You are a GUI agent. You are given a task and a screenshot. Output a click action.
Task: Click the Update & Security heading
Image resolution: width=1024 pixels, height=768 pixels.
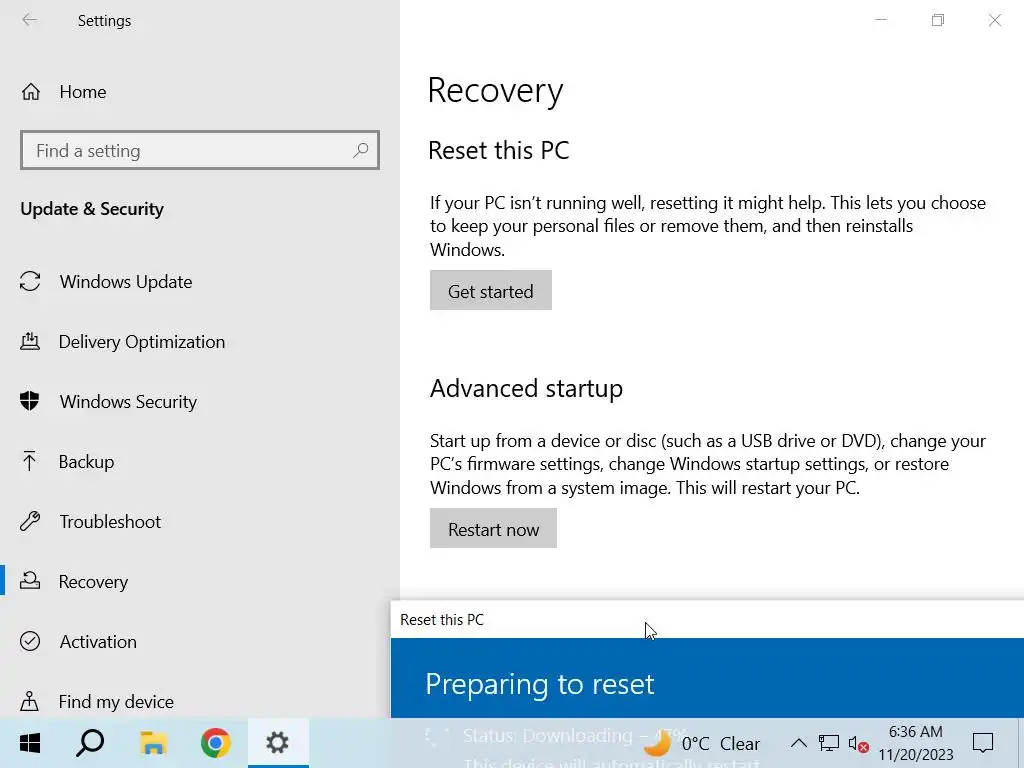(x=92, y=209)
